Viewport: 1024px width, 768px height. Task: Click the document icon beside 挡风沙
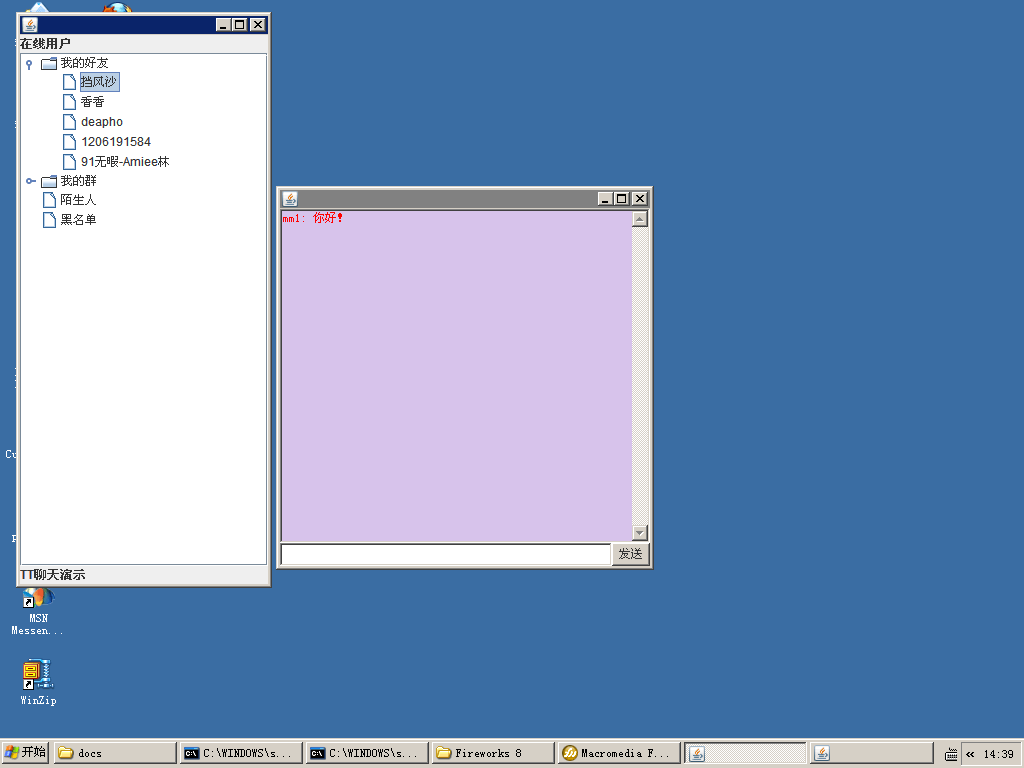coord(69,82)
